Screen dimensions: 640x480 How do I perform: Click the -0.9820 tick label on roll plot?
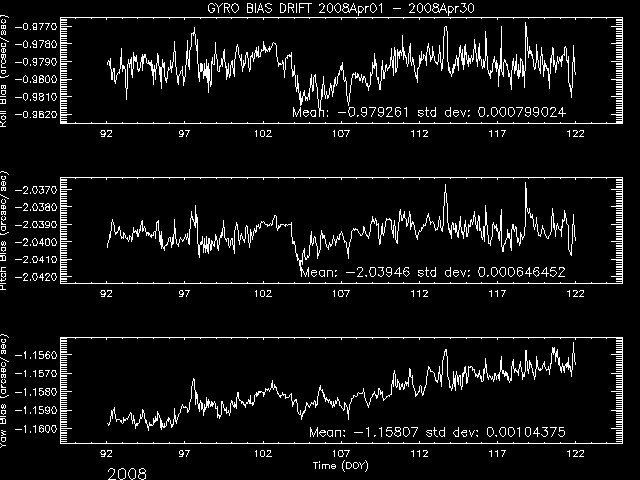coord(36,114)
